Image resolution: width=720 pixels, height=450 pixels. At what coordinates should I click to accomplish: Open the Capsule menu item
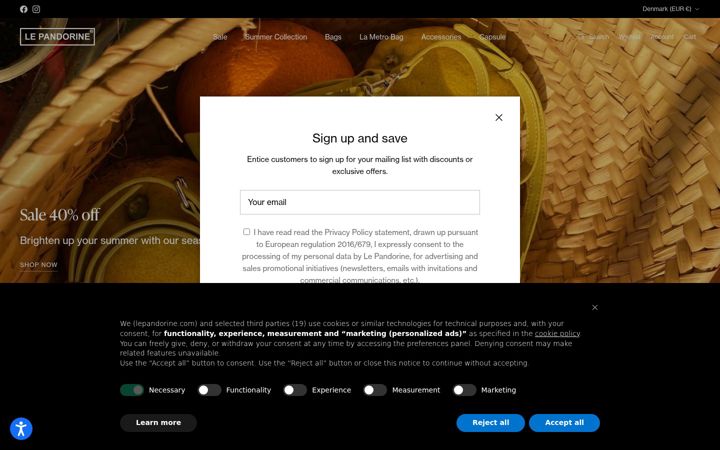coord(492,37)
